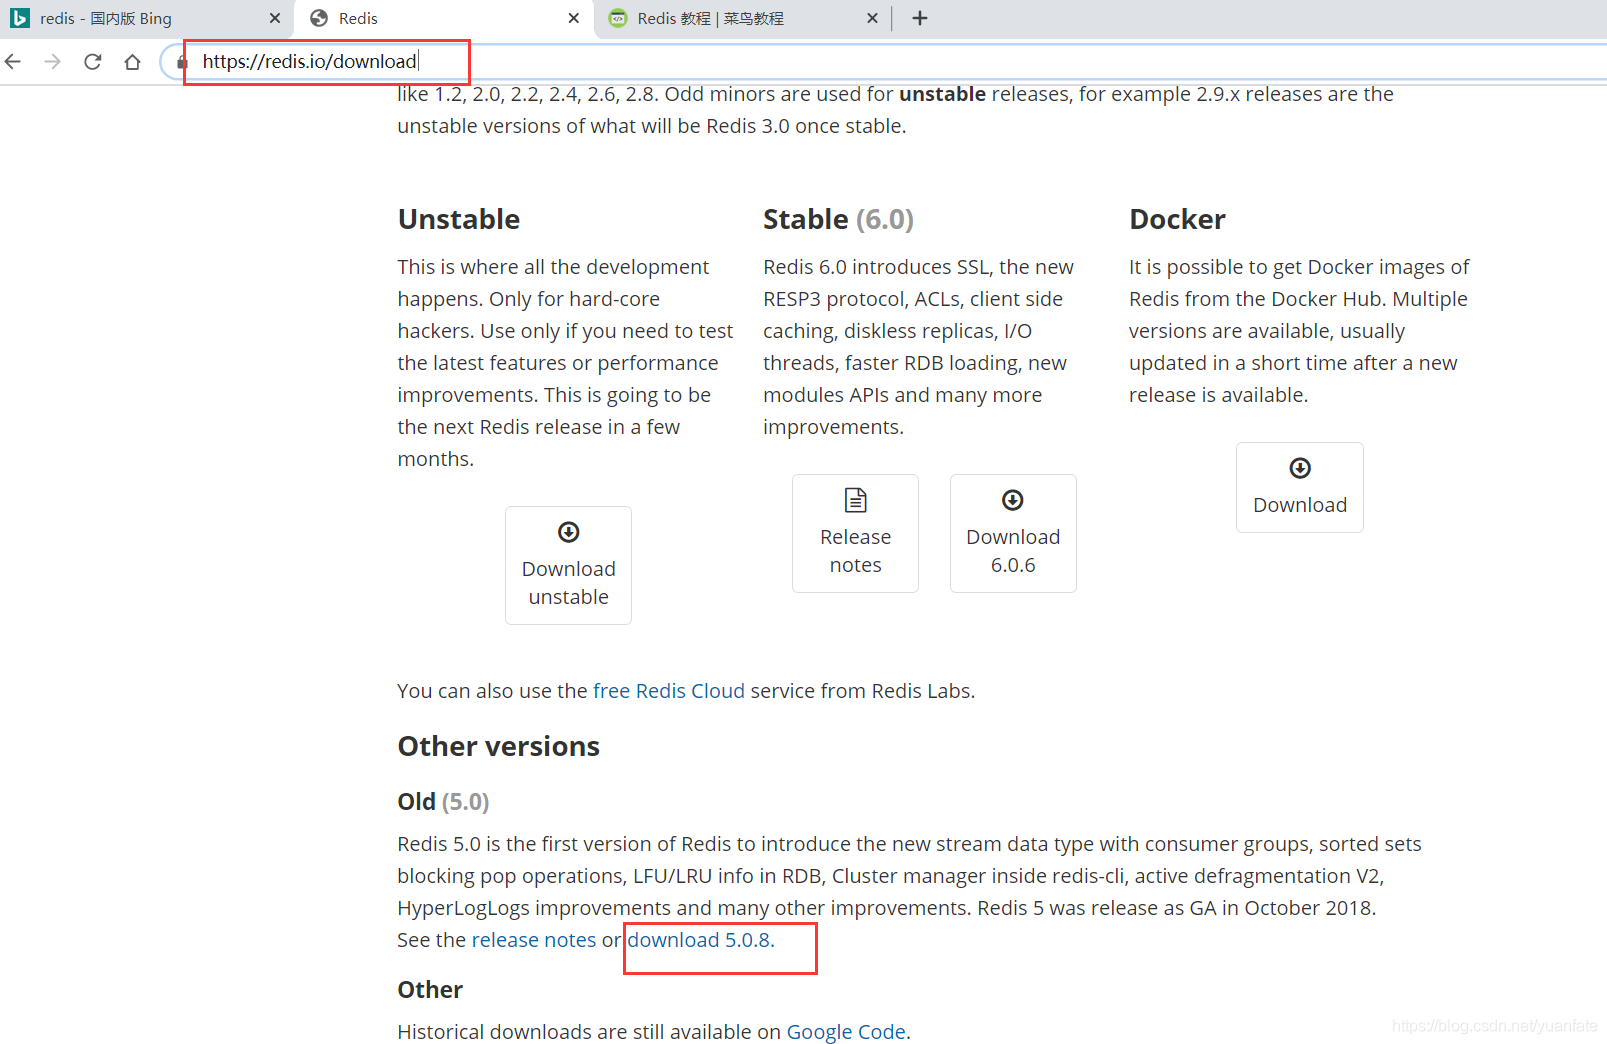Click the browser Back arrow
The image size is (1607, 1044).
click(13, 62)
